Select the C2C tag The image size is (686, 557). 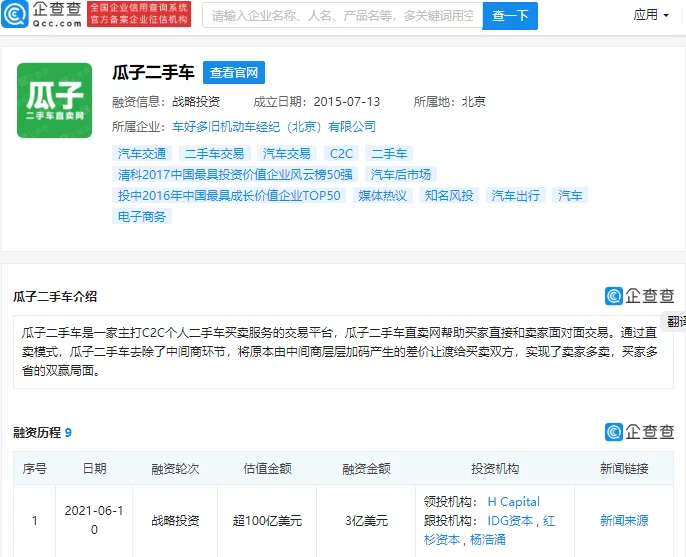click(341, 154)
